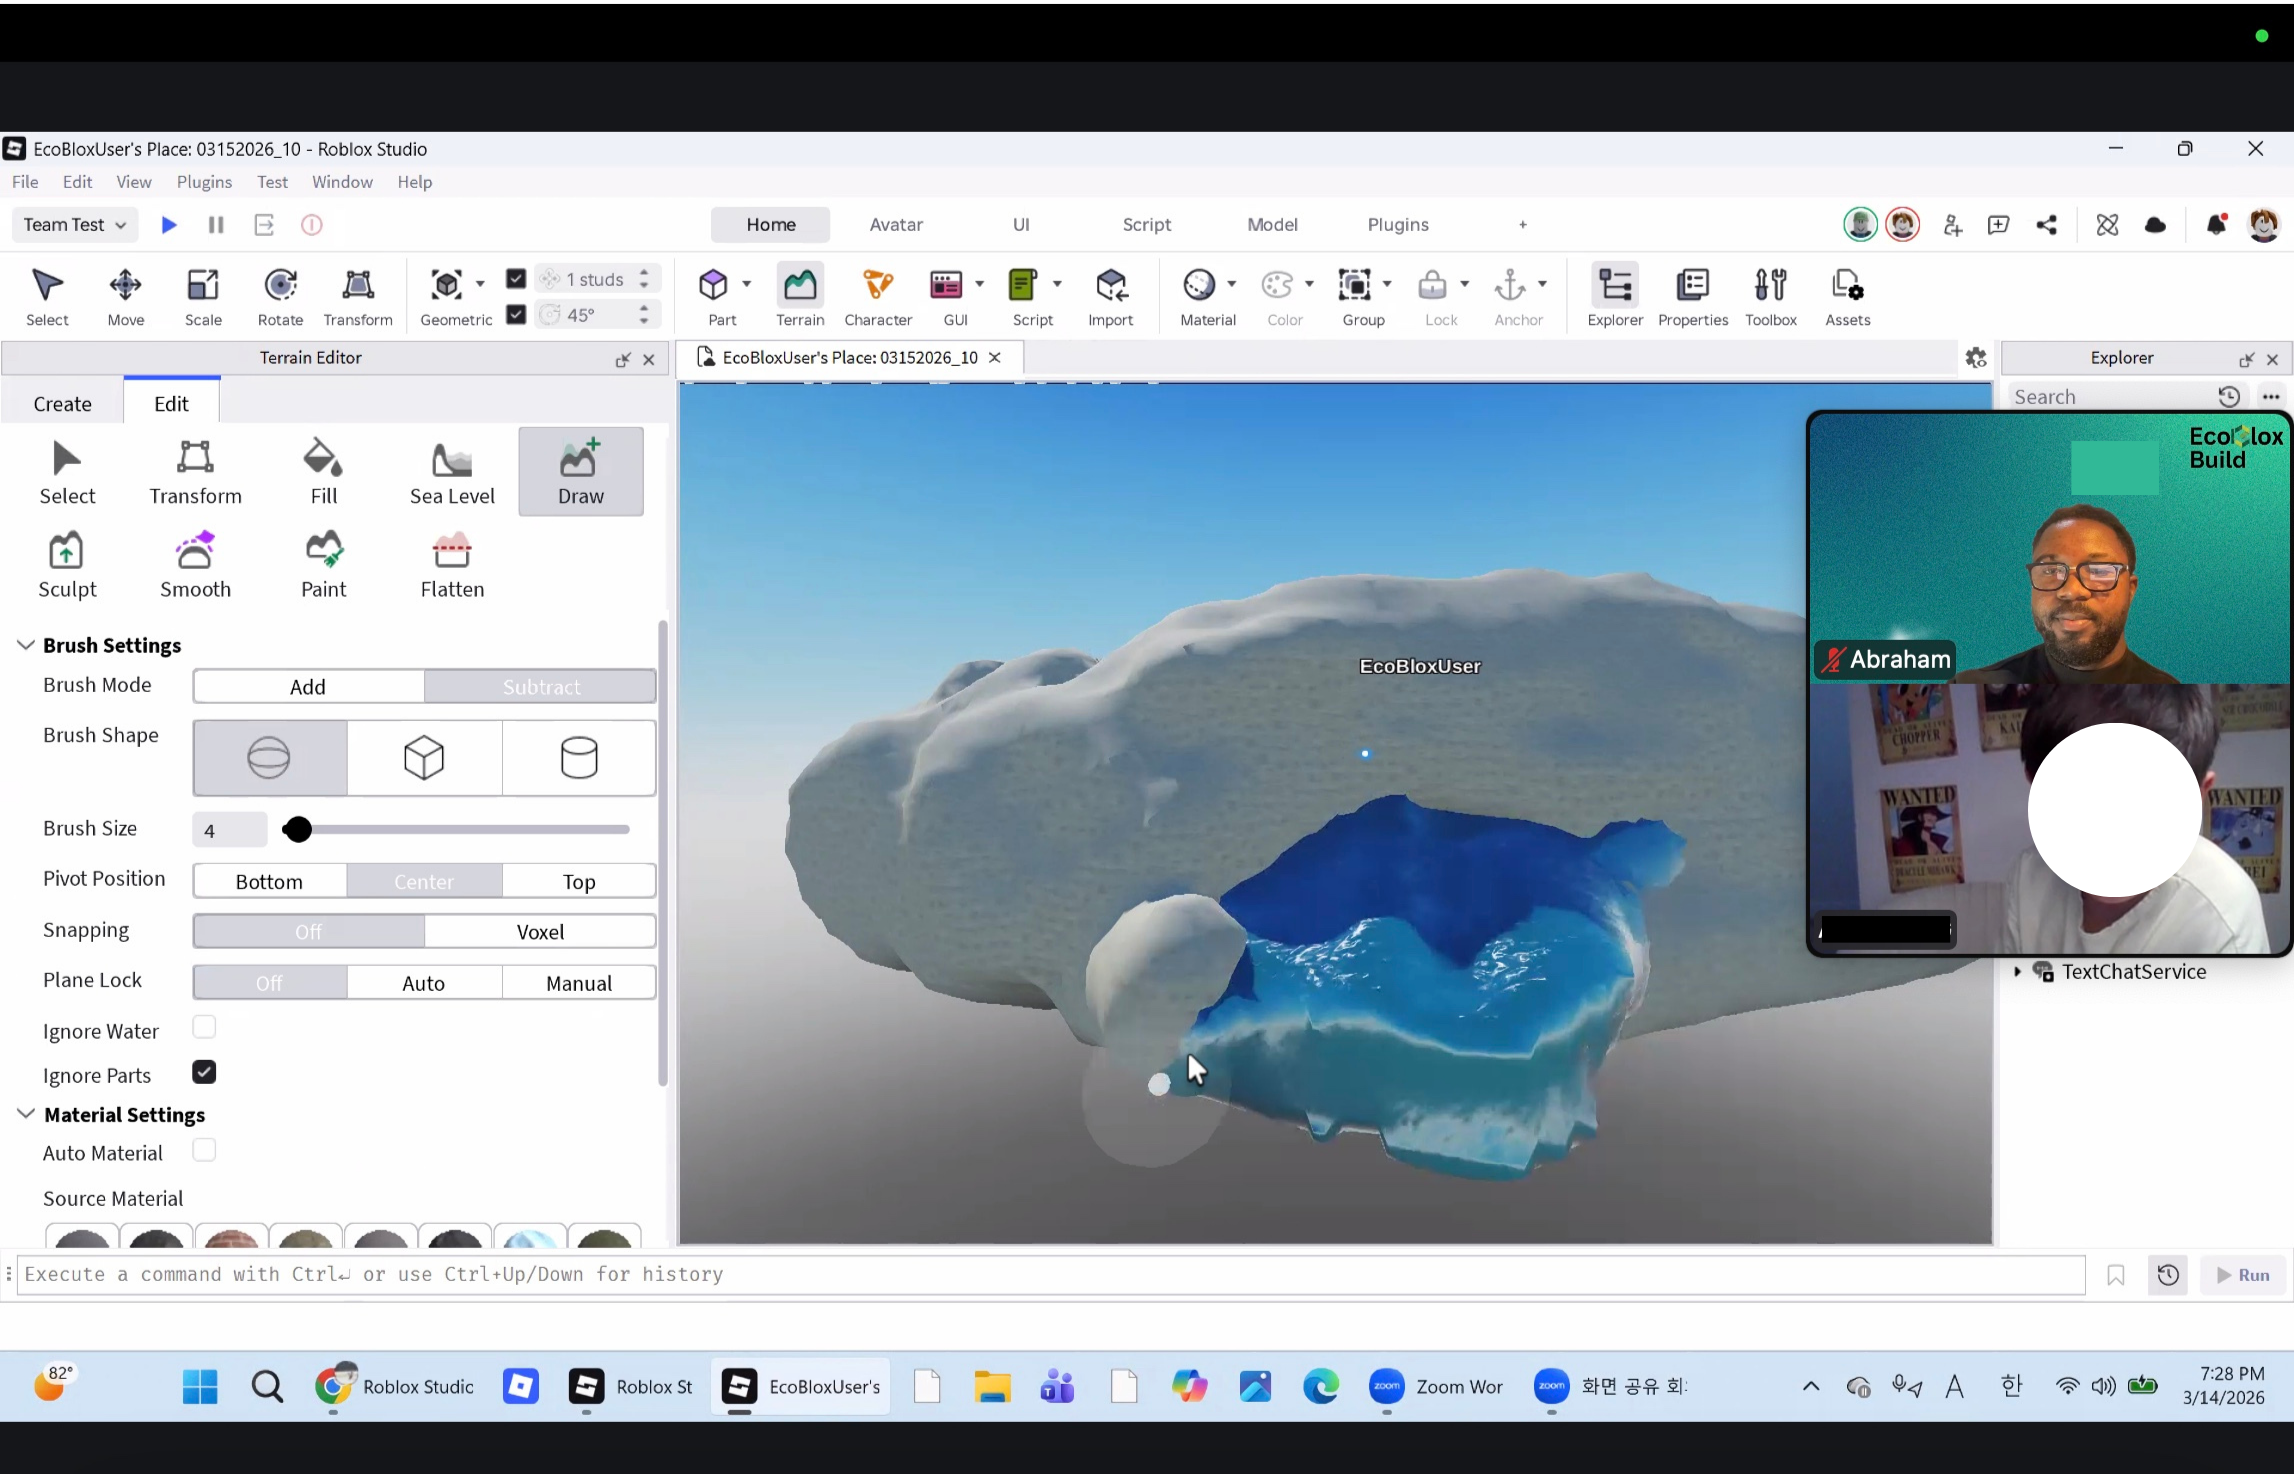2294x1474 pixels.
Task: Toggle the 1 studs move snapping checkbox
Action: (x=516, y=279)
